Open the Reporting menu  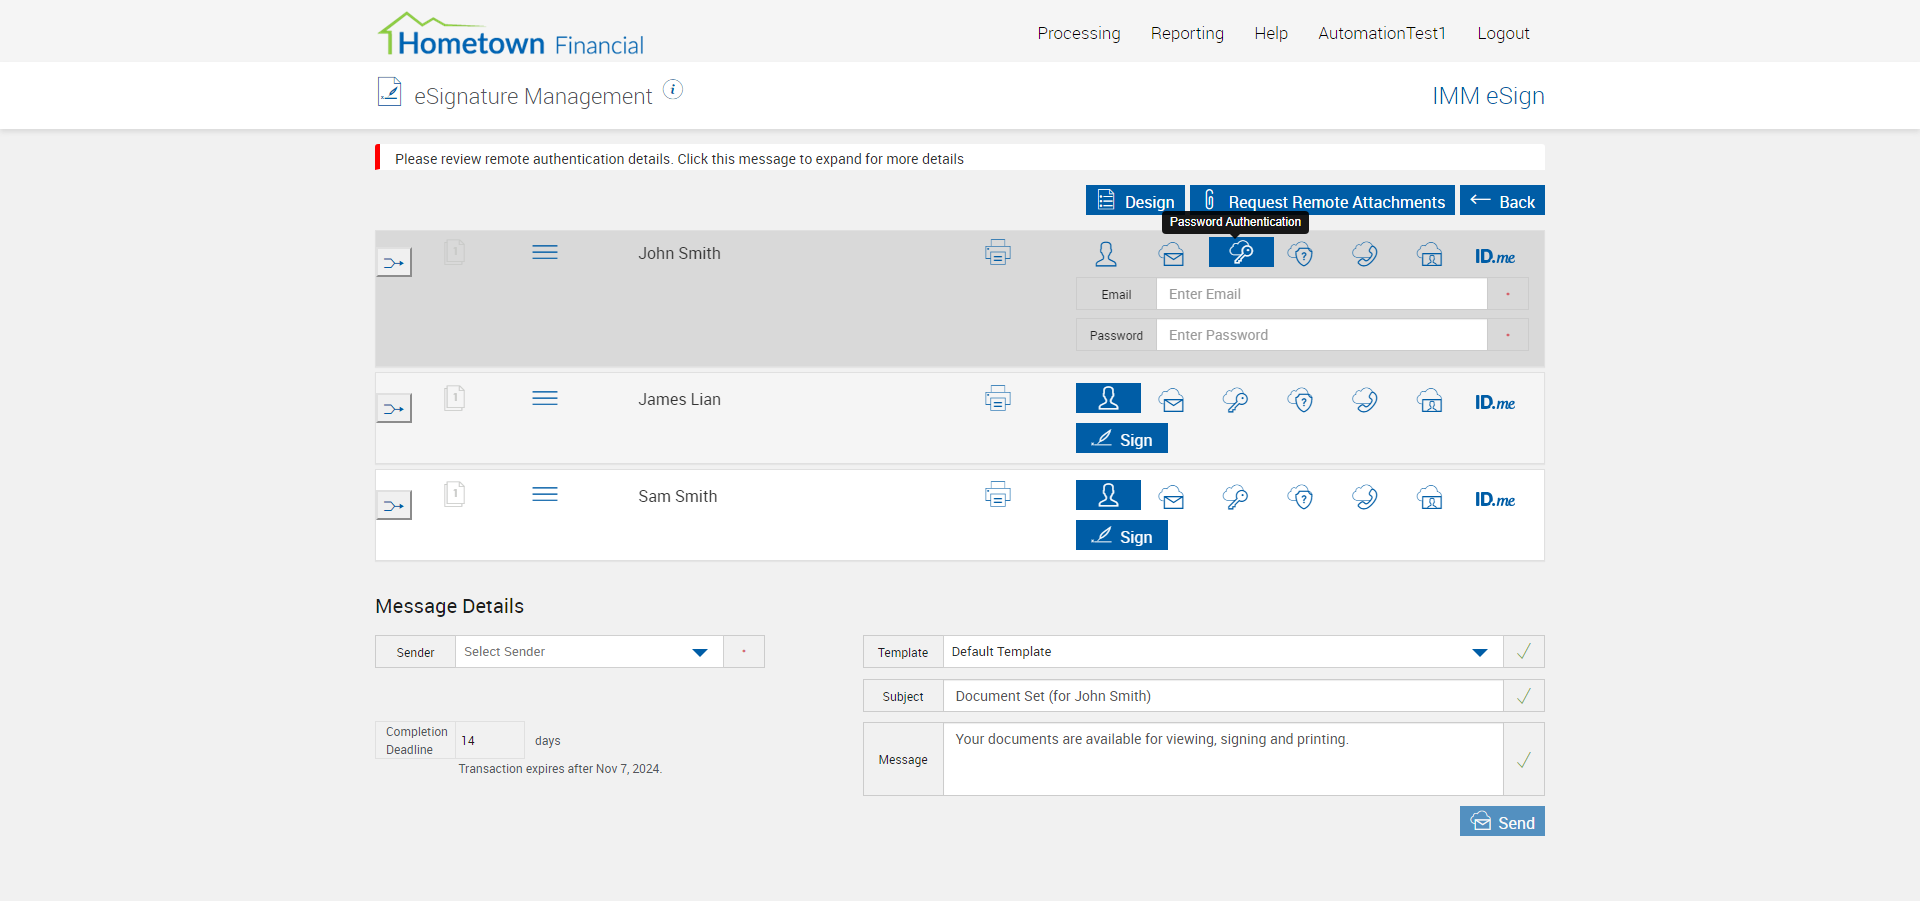tap(1187, 33)
